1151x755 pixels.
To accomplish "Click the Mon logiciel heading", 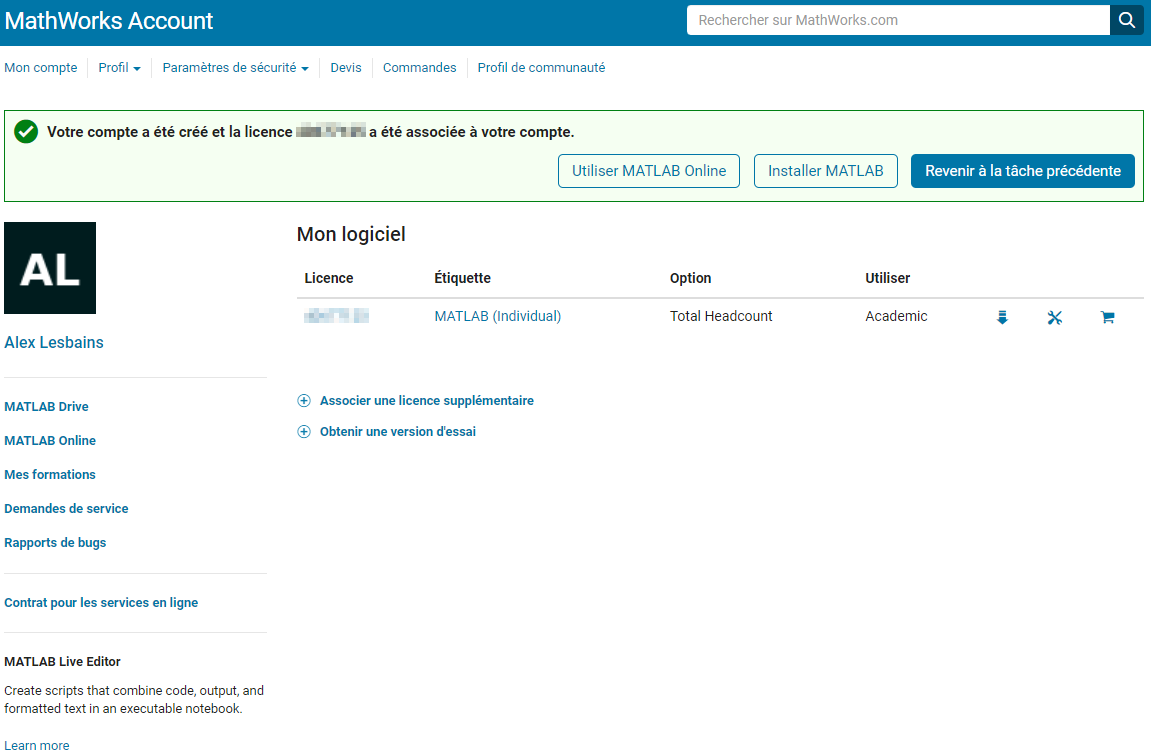I will click(x=351, y=234).
